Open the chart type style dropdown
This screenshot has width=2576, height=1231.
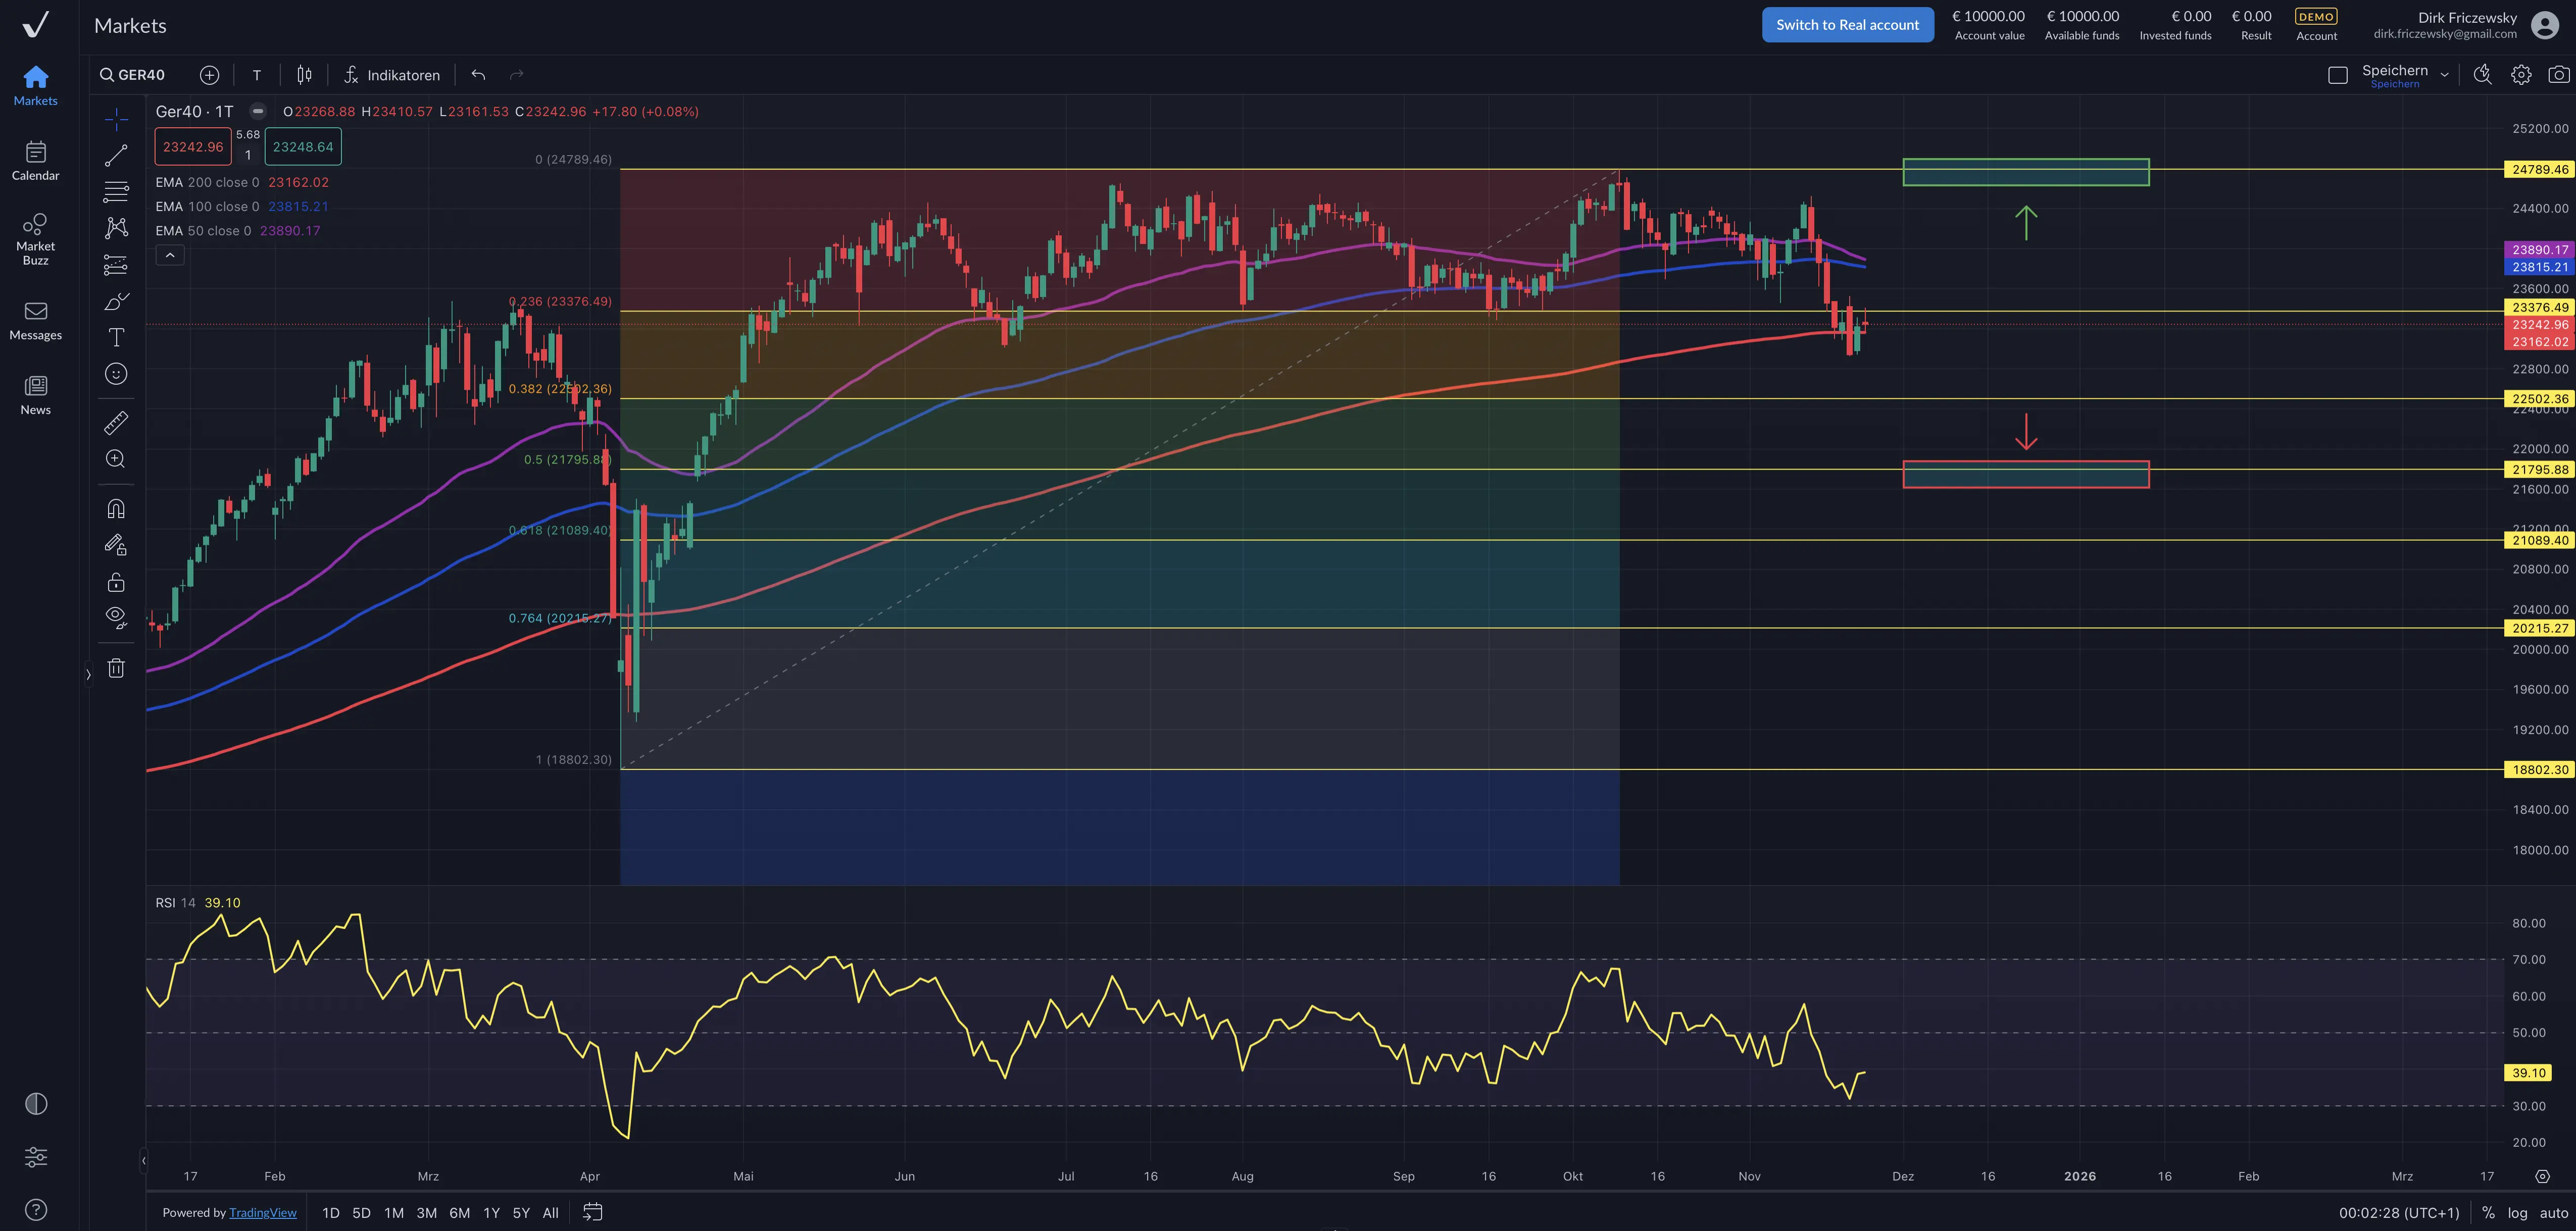click(304, 74)
